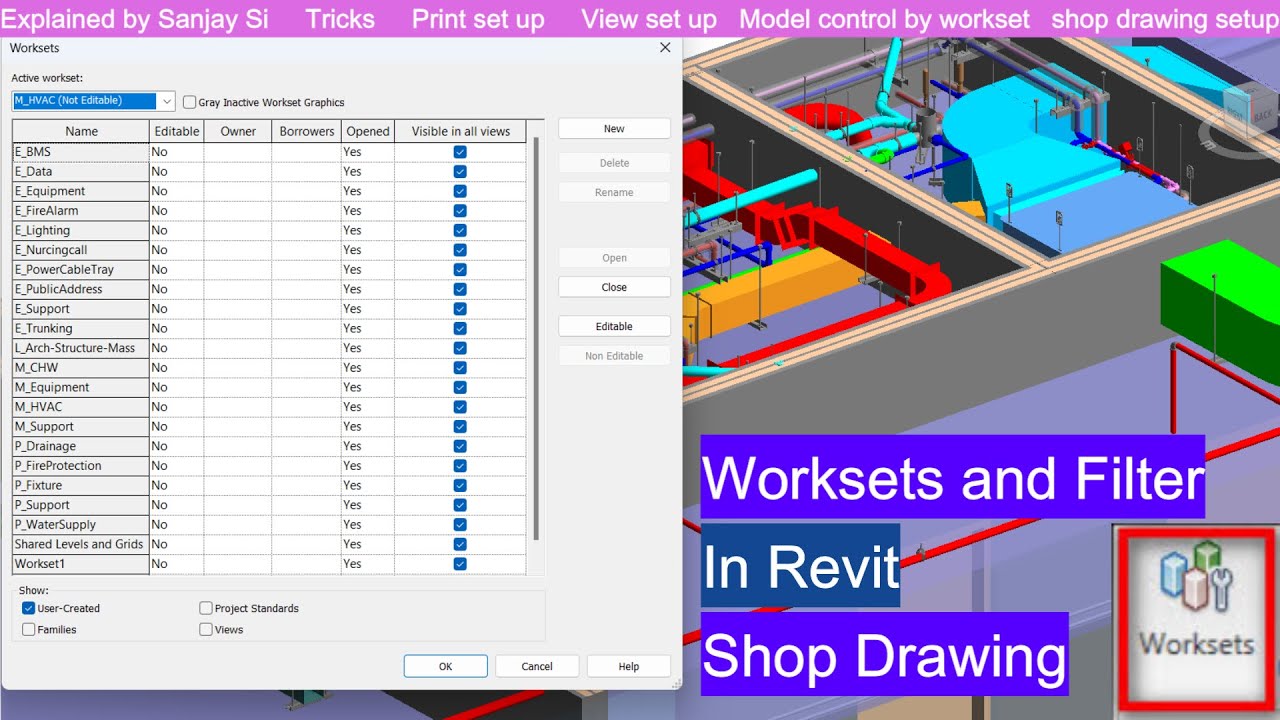Screen dimensions: 1280x720
Task: Click shop drawing setup banner text
Action: (x=1165, y=19)
